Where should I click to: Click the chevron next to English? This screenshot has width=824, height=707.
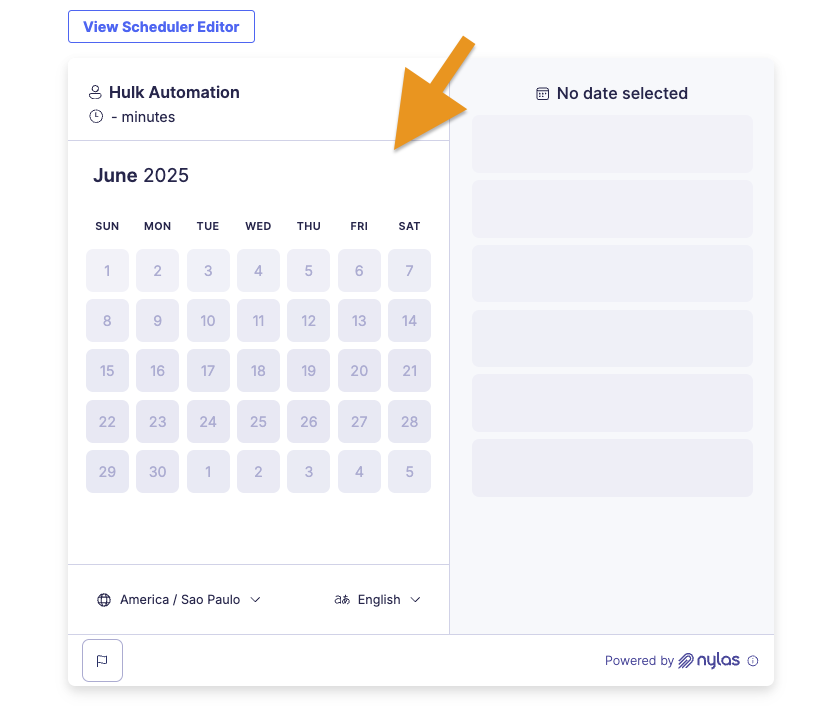coord(415,600)
